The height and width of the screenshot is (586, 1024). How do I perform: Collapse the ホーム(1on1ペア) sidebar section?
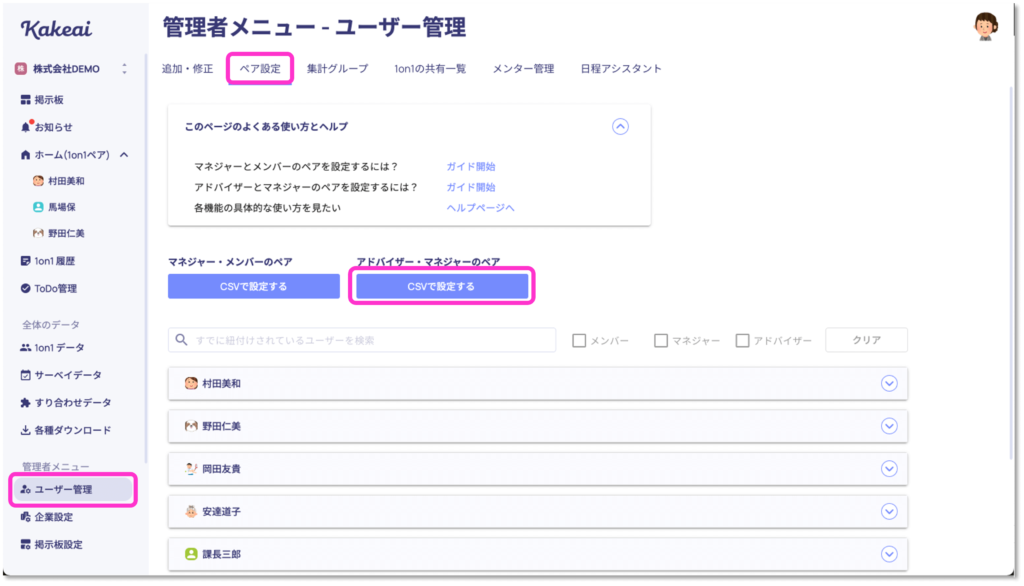tap(124, 155)
